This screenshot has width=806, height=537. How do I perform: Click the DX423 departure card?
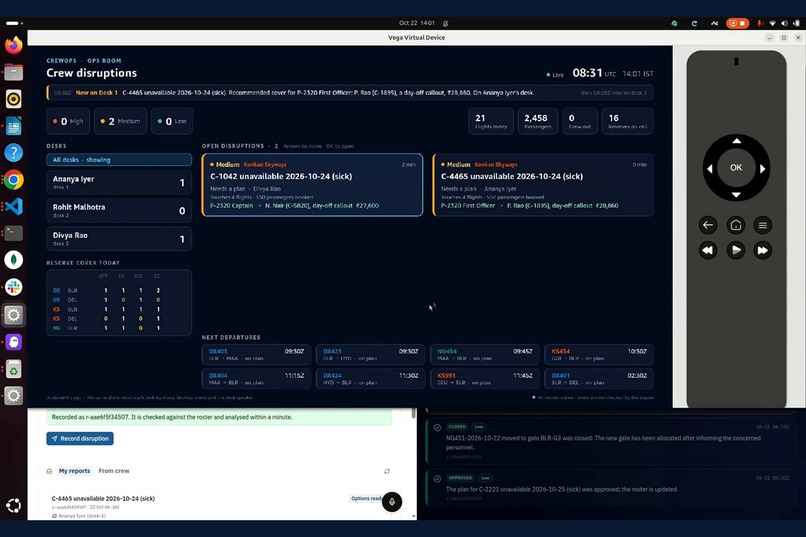coord(370,355)
